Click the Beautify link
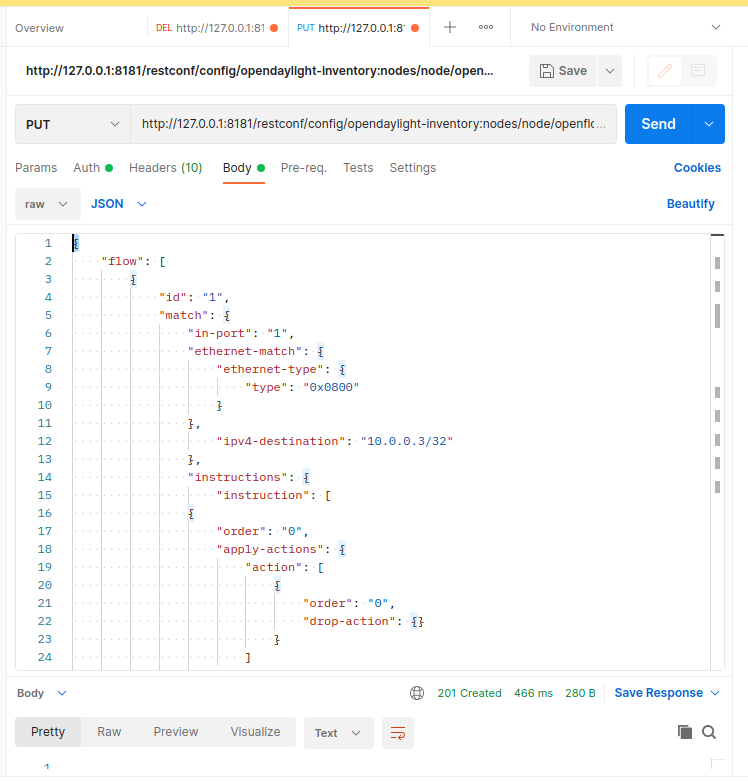 coord(690,204)
